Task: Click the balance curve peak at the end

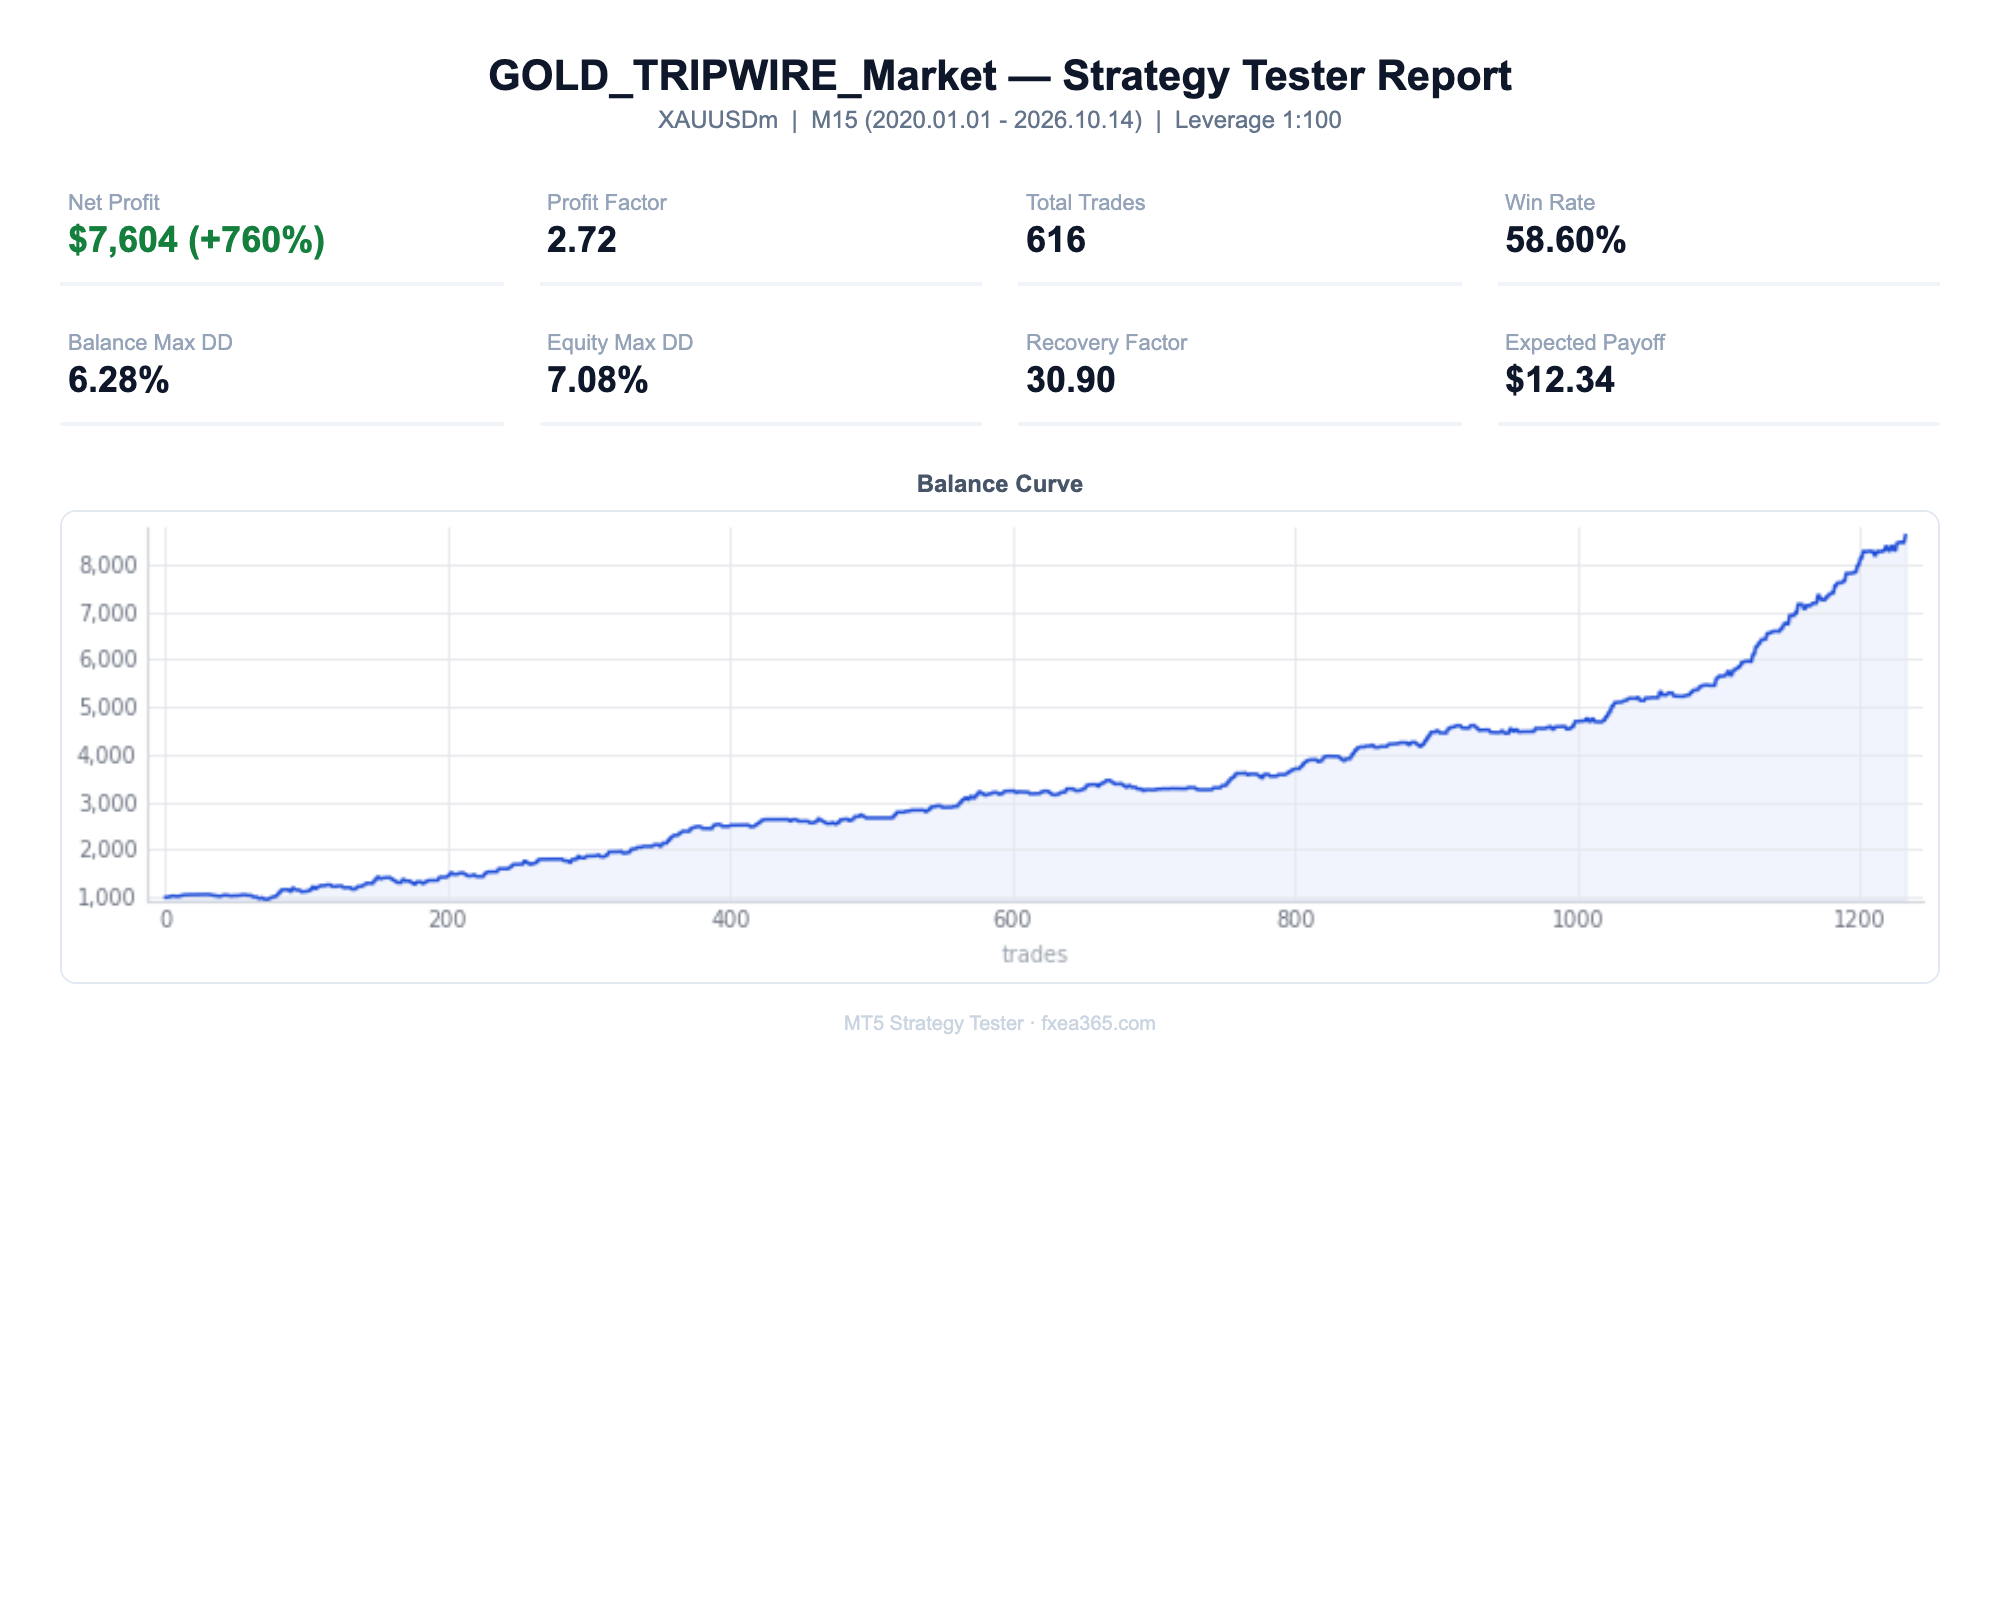Action: click(1906, 536)
